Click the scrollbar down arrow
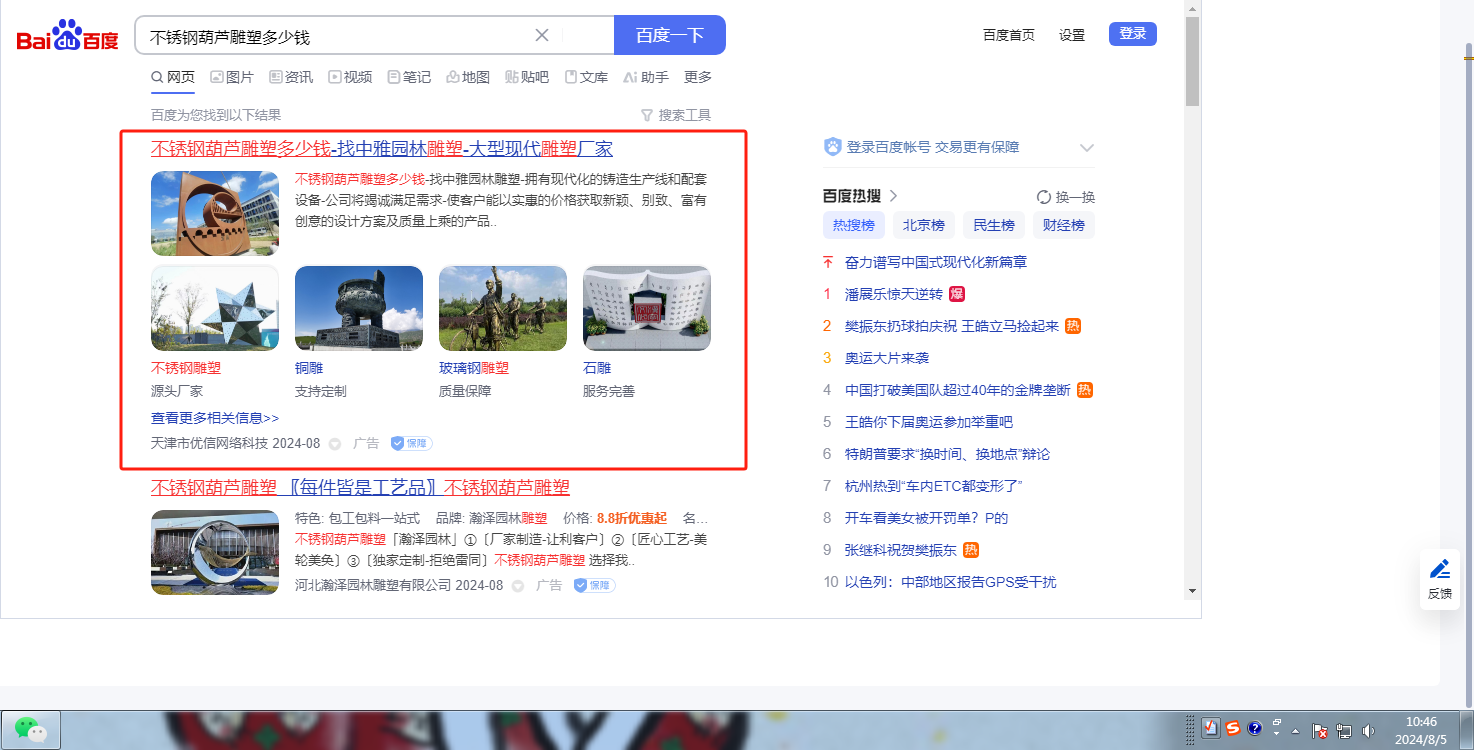Image resolution: width=1474 pixels, height=750 pixels. 1192,592
